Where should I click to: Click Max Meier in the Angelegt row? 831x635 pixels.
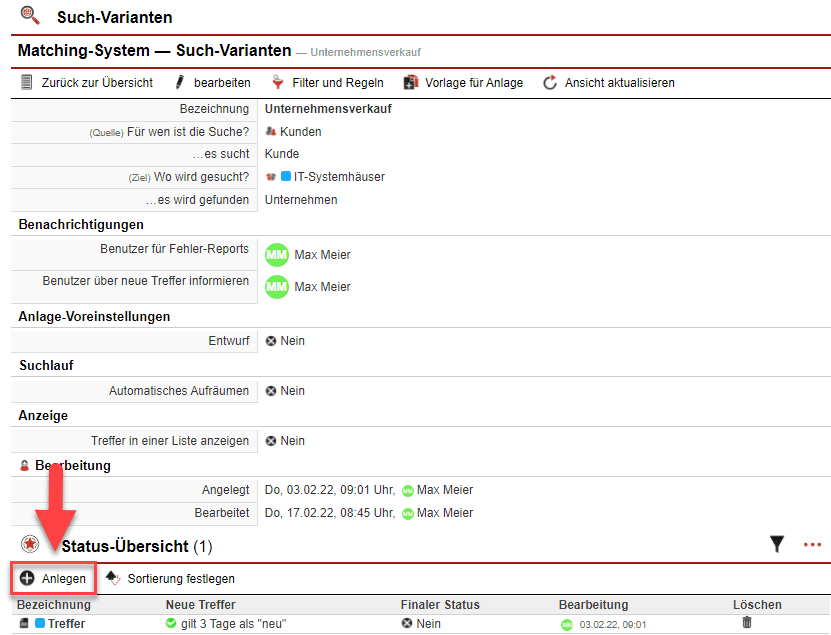tap(444, 491)
